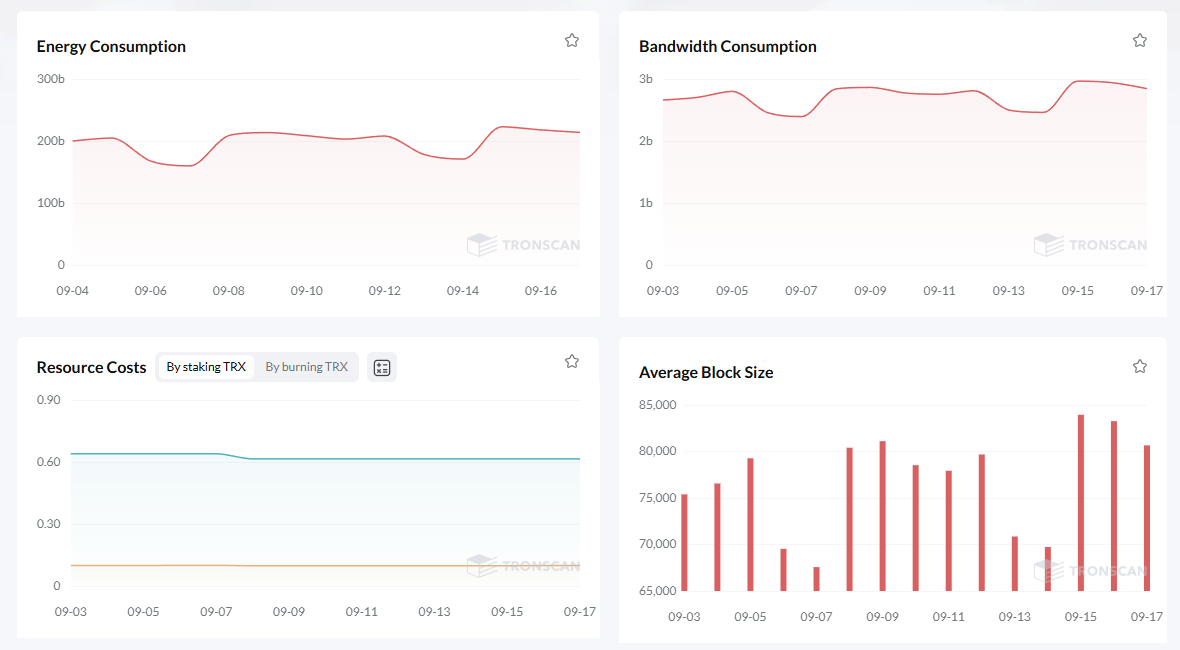This screenshot has height=650, width=1180.
Task: Click the 09-10 axis label under Energy Consumption
Action: [x=307, y=291]
